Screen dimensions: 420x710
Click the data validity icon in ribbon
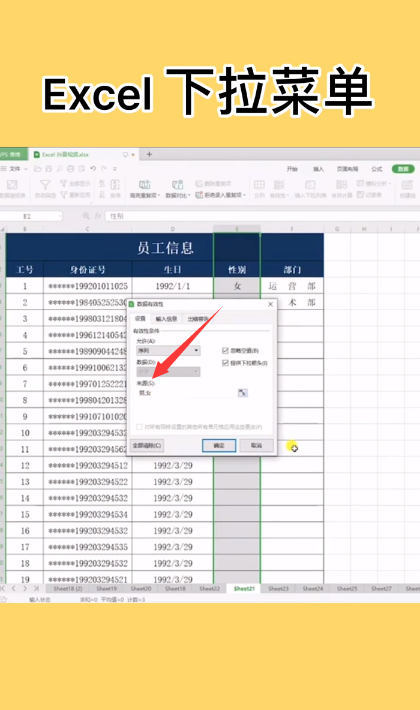click(x=279, y=185)
